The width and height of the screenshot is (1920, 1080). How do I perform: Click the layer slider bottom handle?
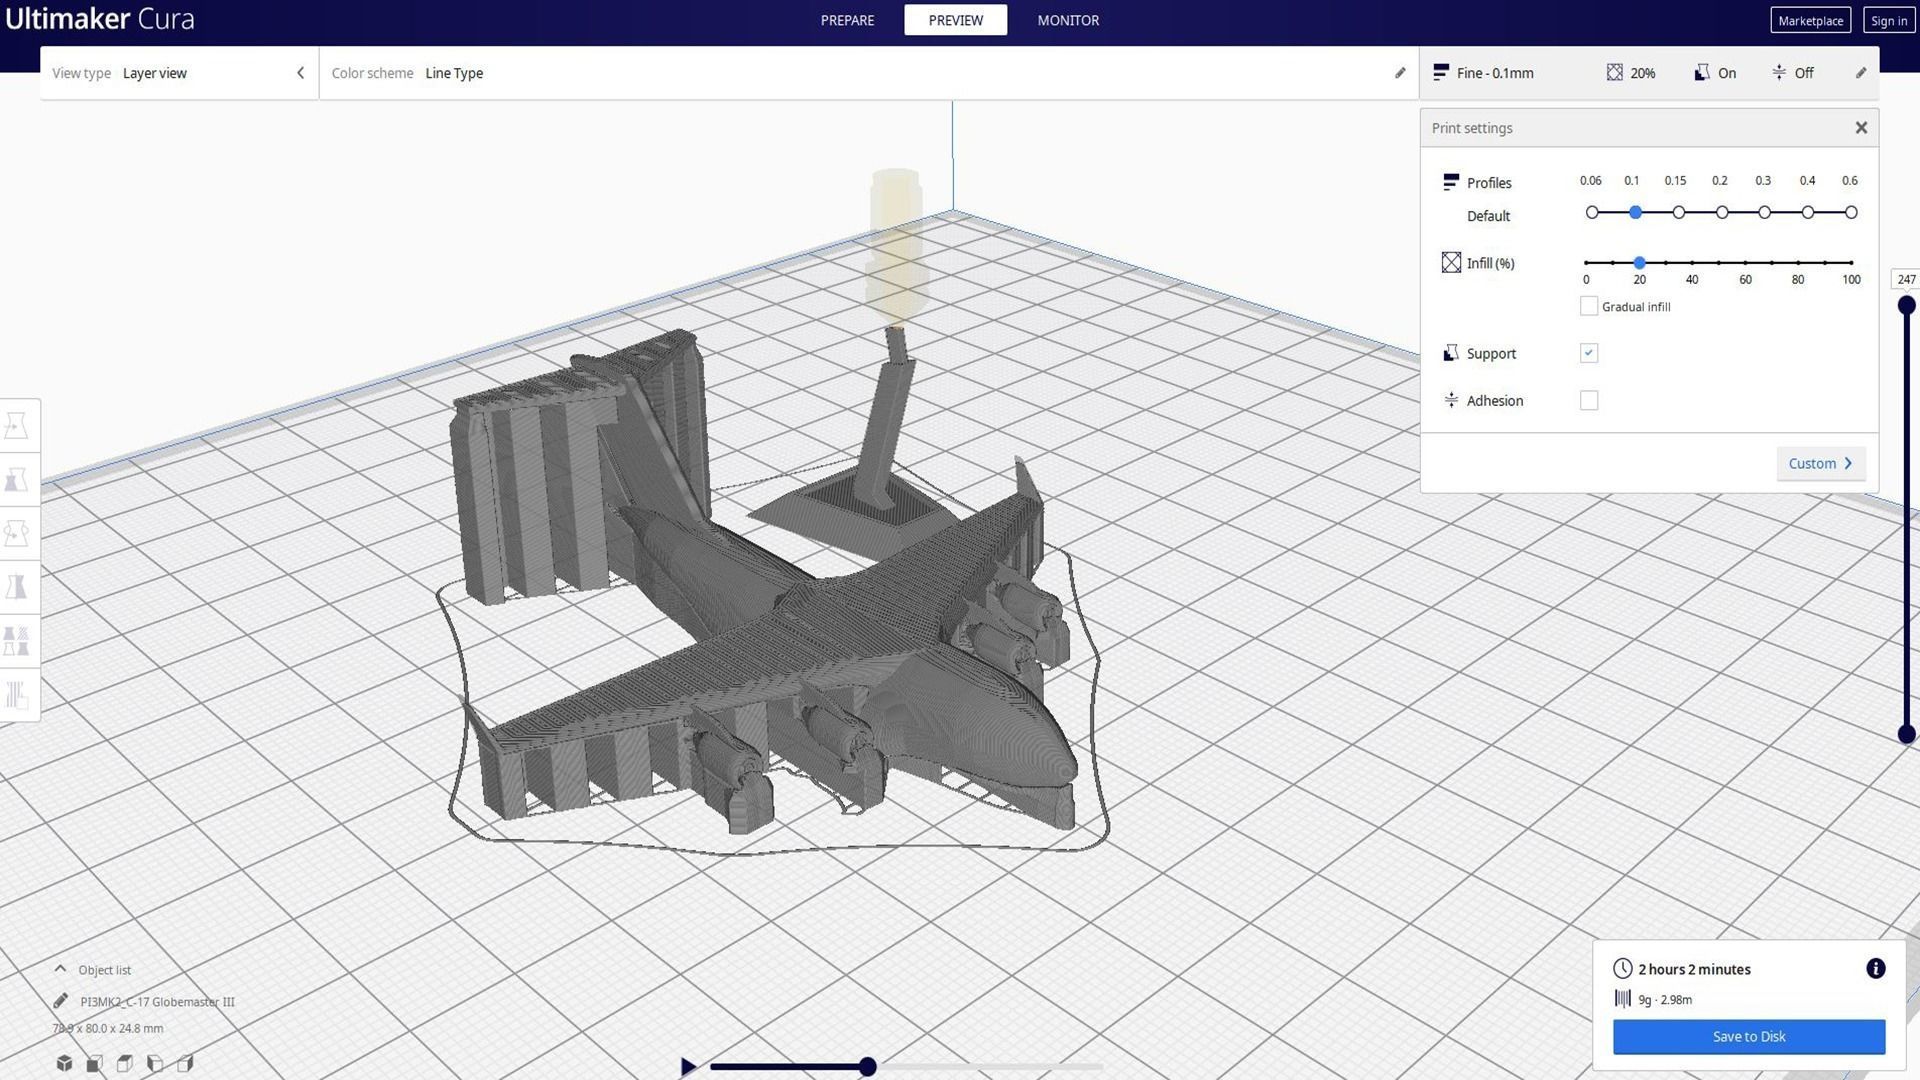pos(1906,734)
